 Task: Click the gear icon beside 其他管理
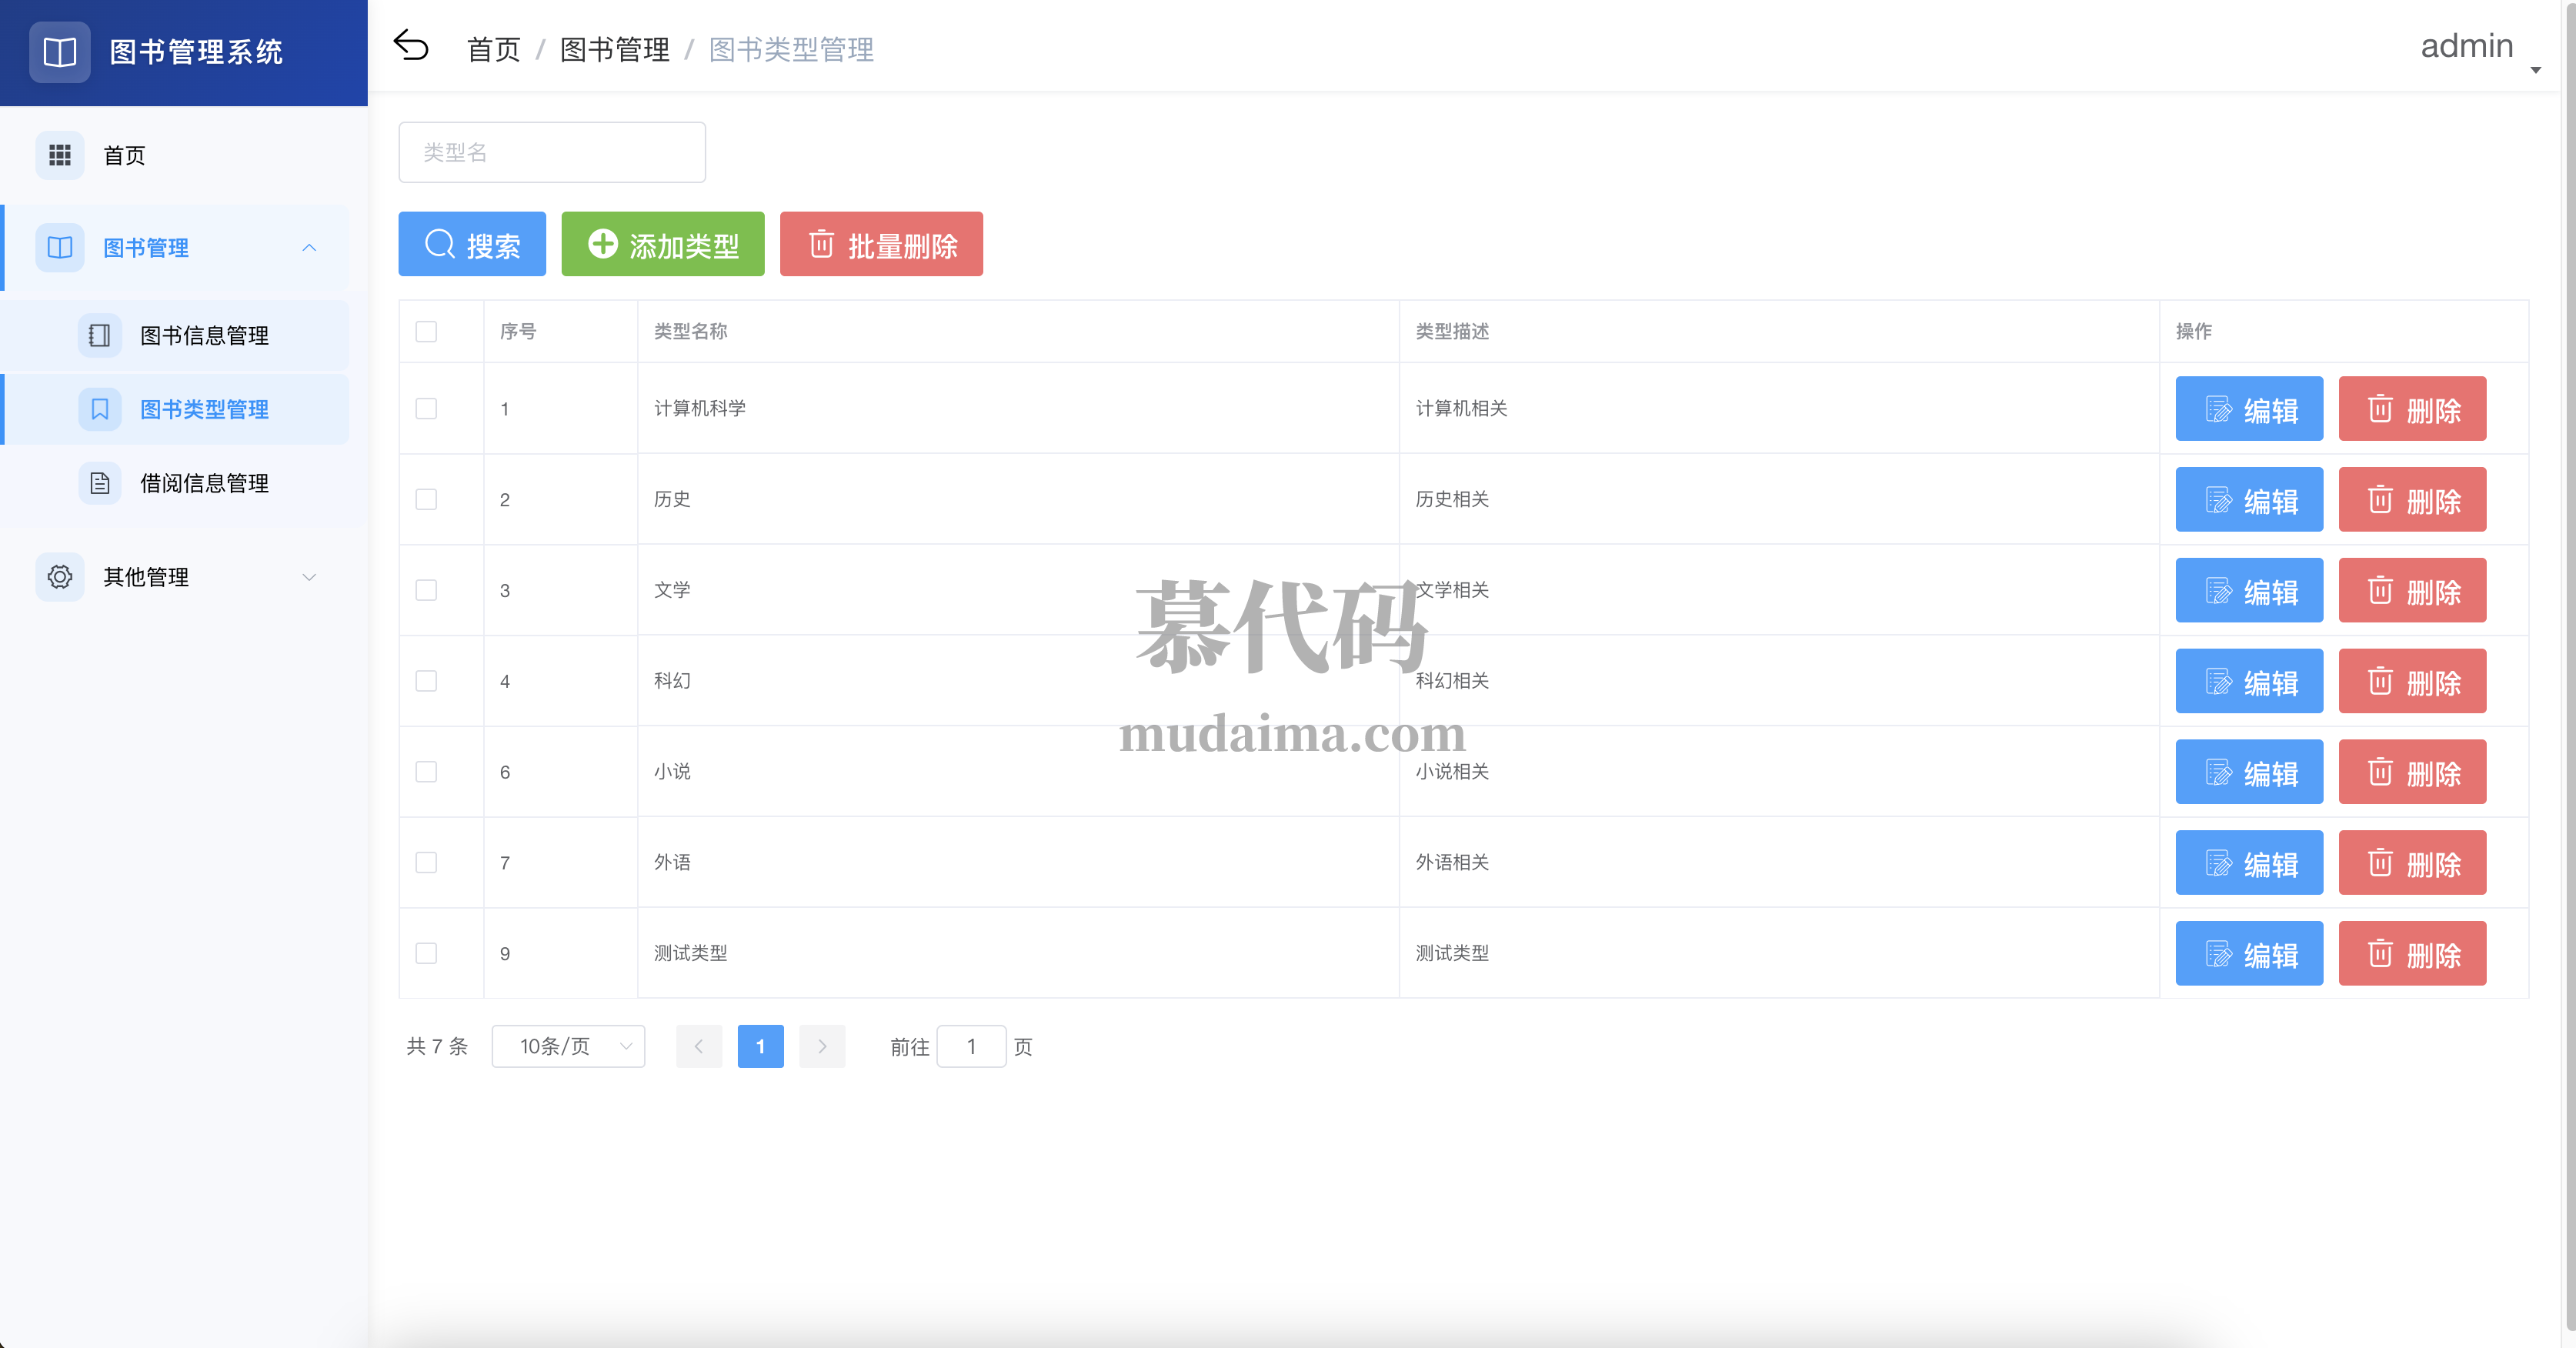coord(59,577)
